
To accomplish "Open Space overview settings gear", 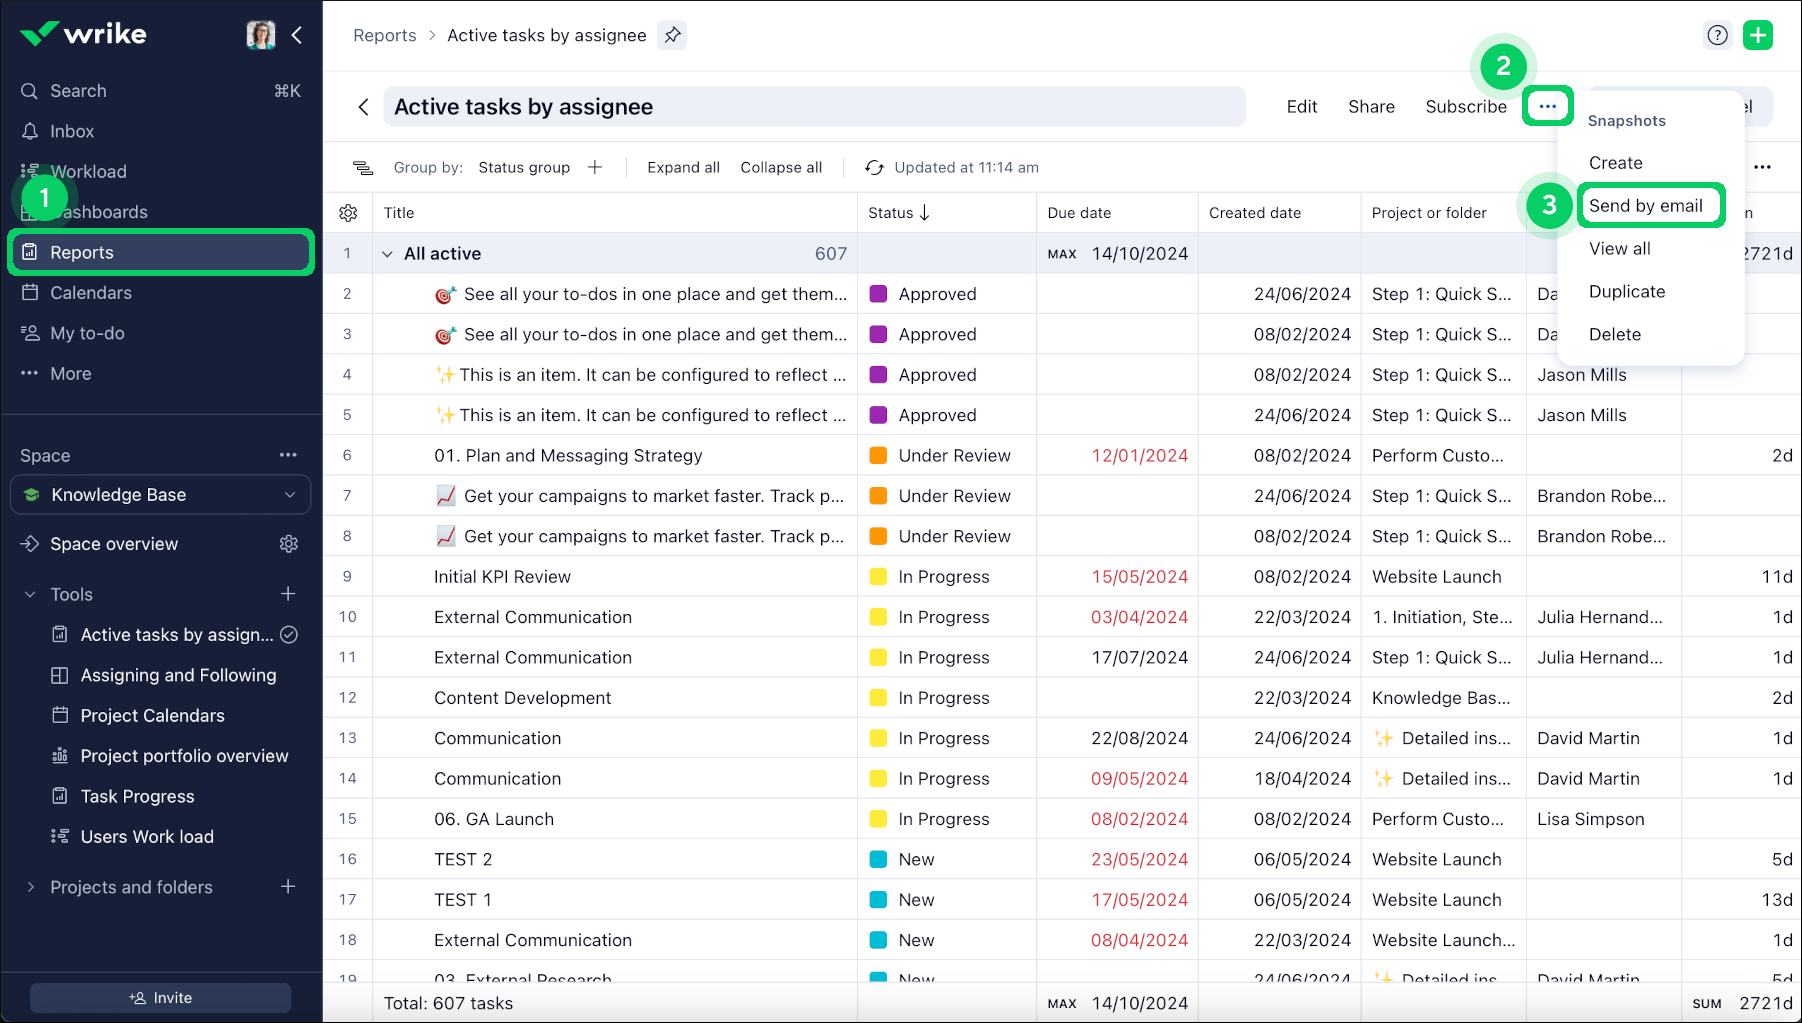I will coord(289,543).
